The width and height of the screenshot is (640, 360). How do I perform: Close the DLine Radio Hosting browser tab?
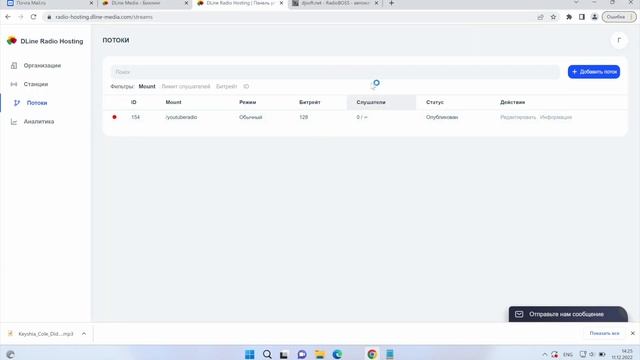(281, 3)
